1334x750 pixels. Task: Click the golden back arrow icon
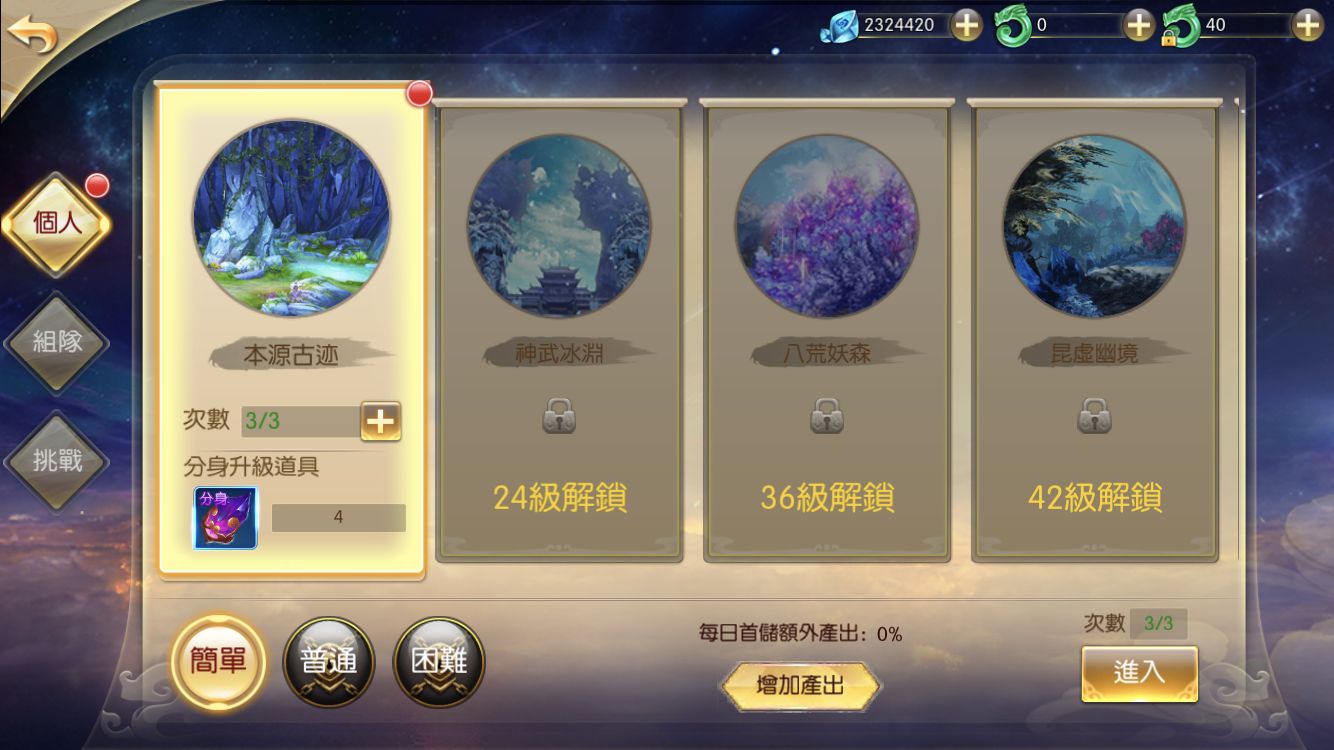click(32, 35)
